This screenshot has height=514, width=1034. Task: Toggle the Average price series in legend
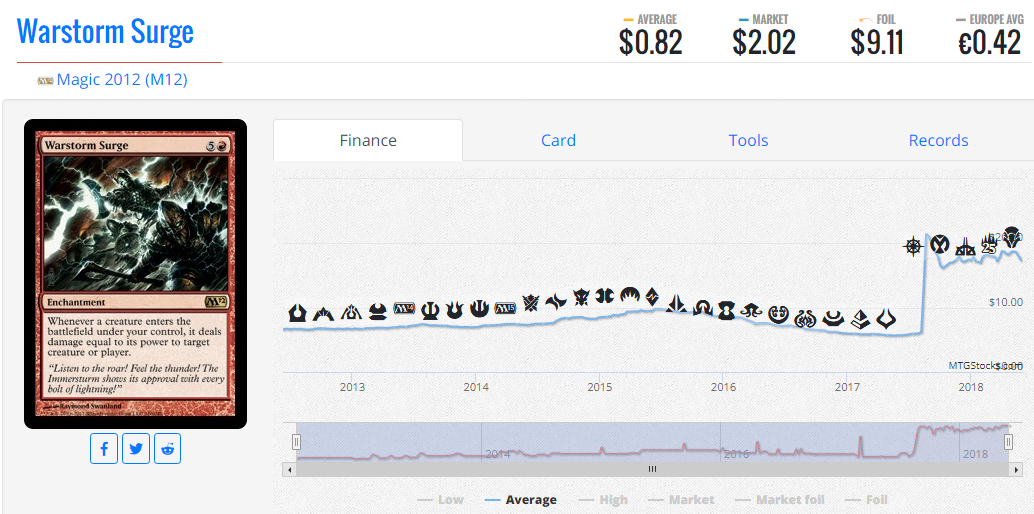pos(520,500)
